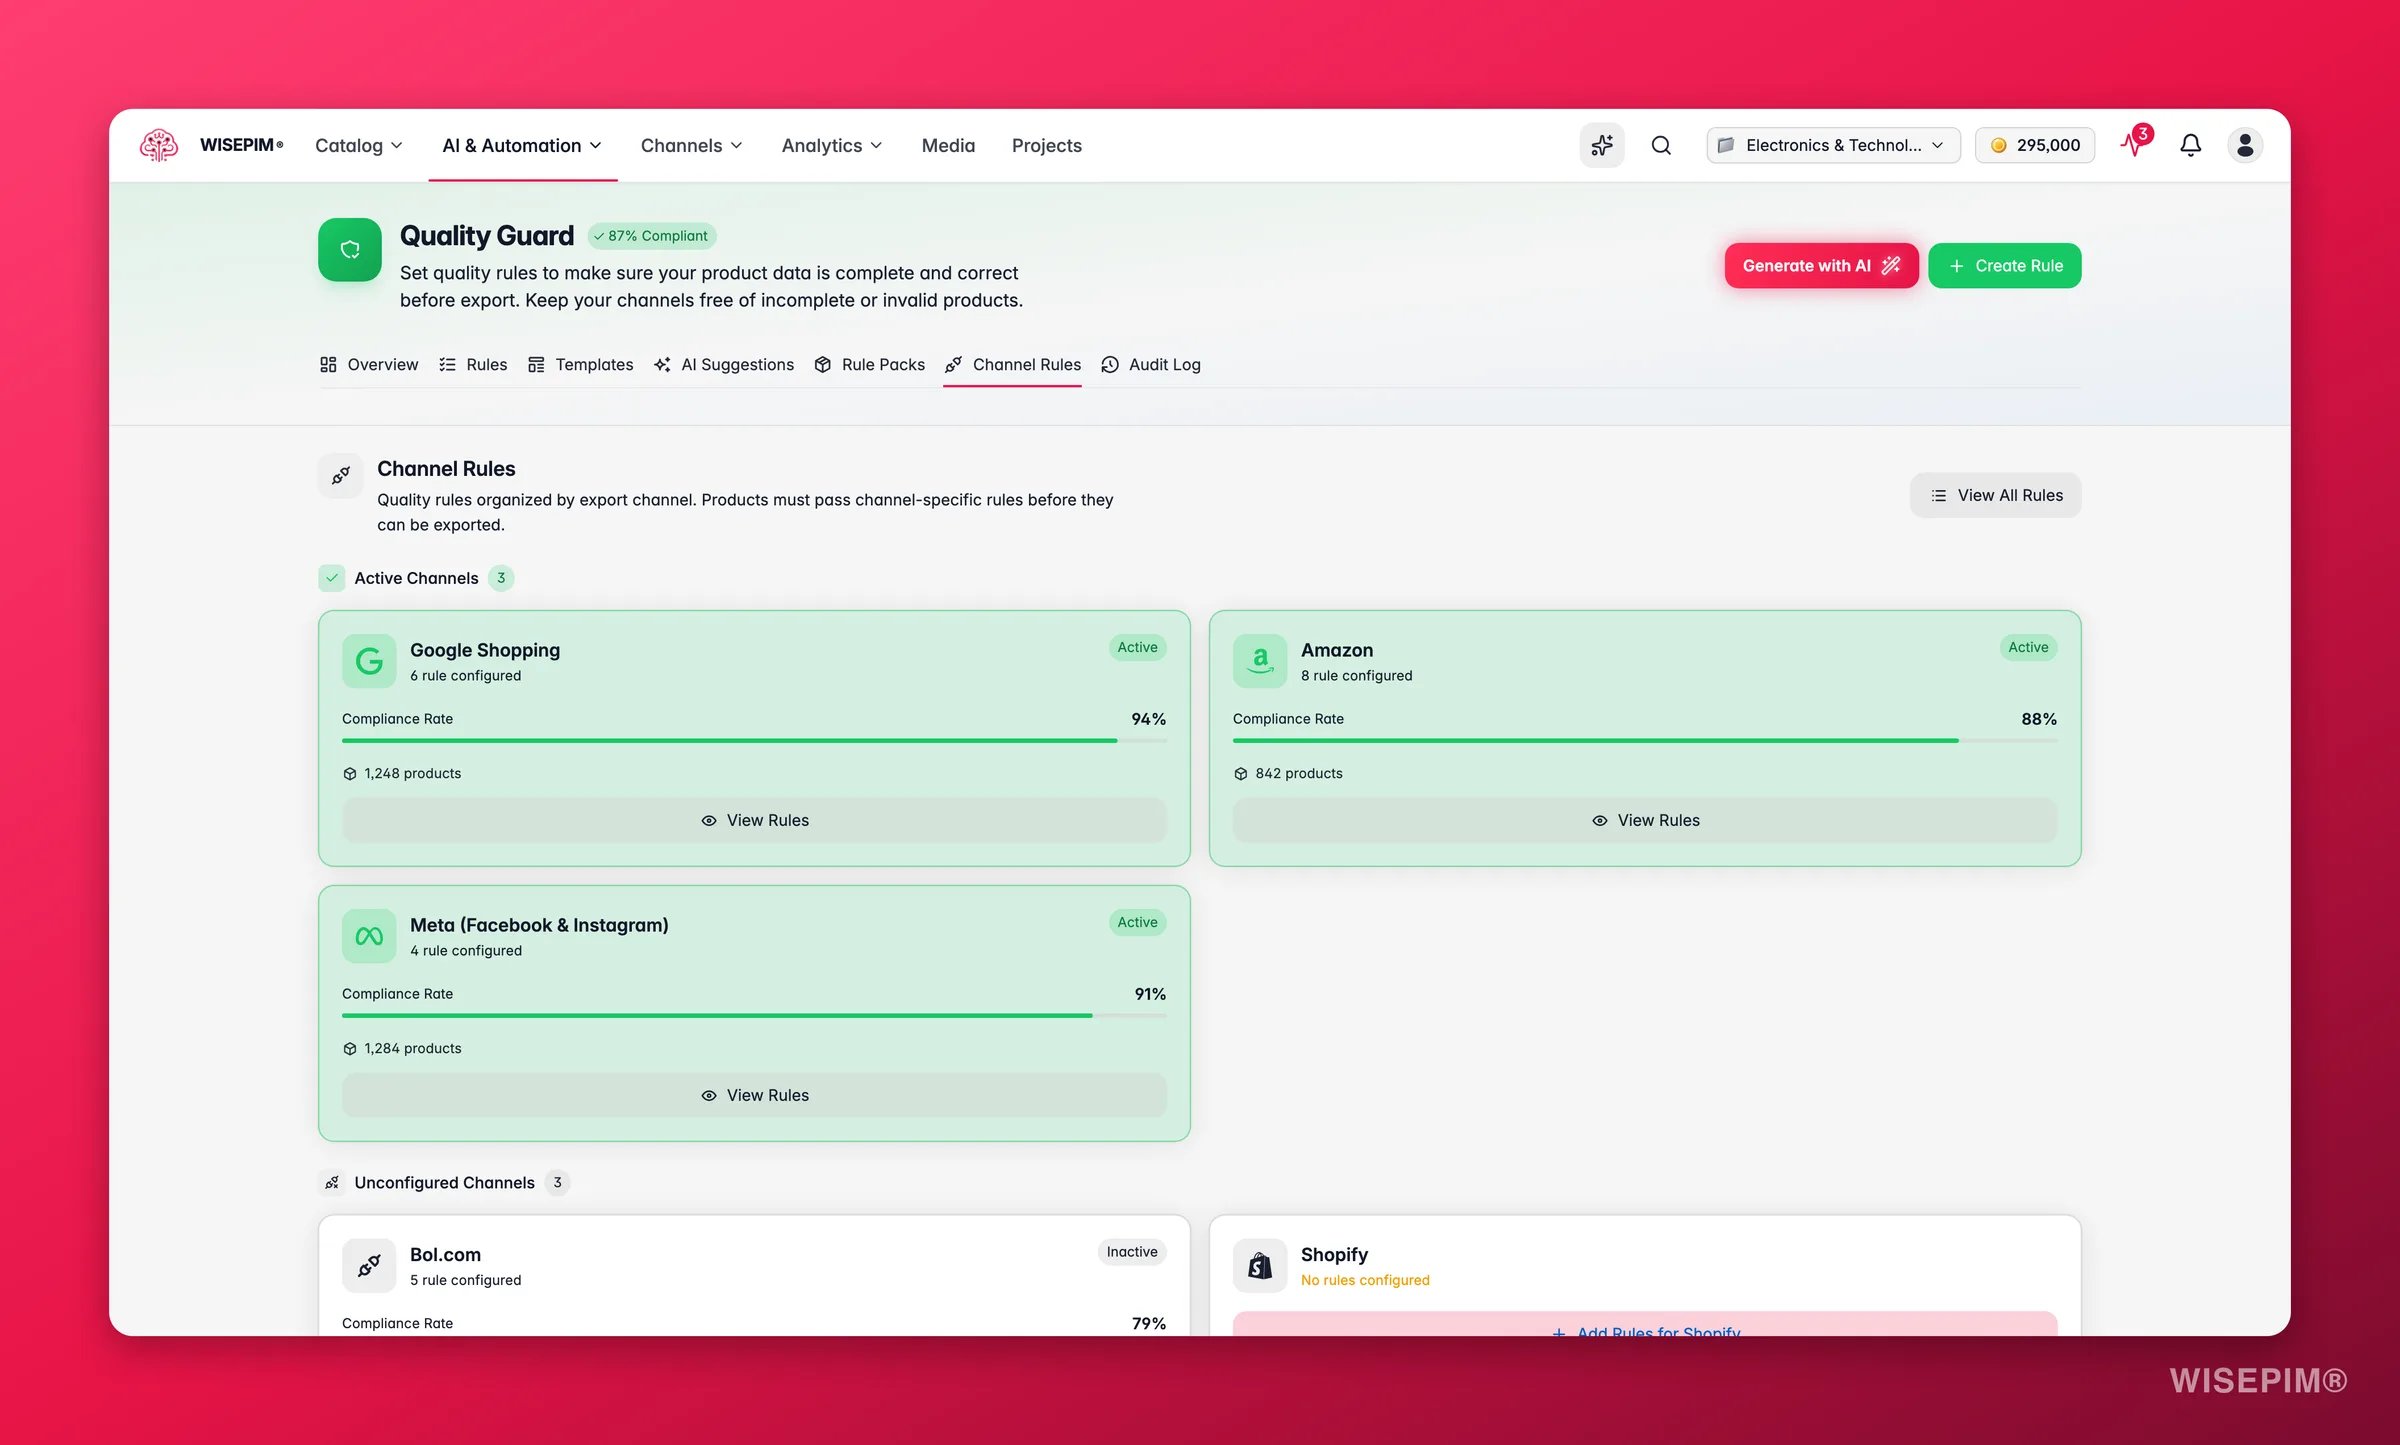2400x1445 pixels.
Task: Click the '4 rule configured' text
Action: click(466, 951)
